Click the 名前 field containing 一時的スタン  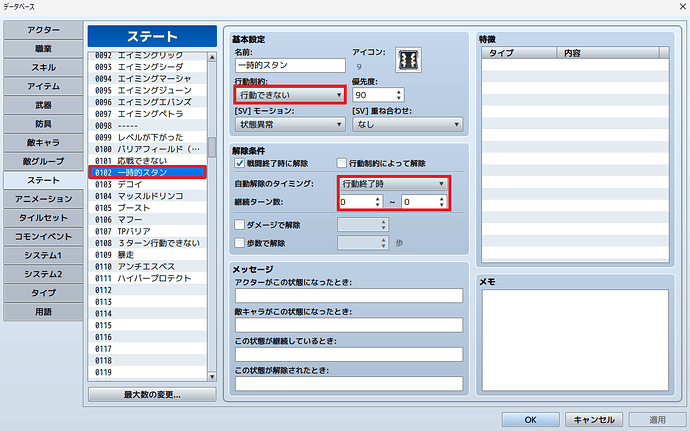click(x=290, y=65)
